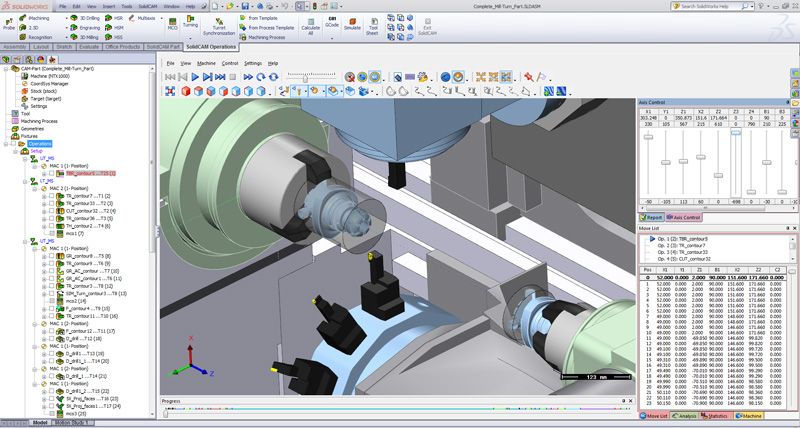
Task: Expand the TBR_contour5 operation node
Action: 44,173
